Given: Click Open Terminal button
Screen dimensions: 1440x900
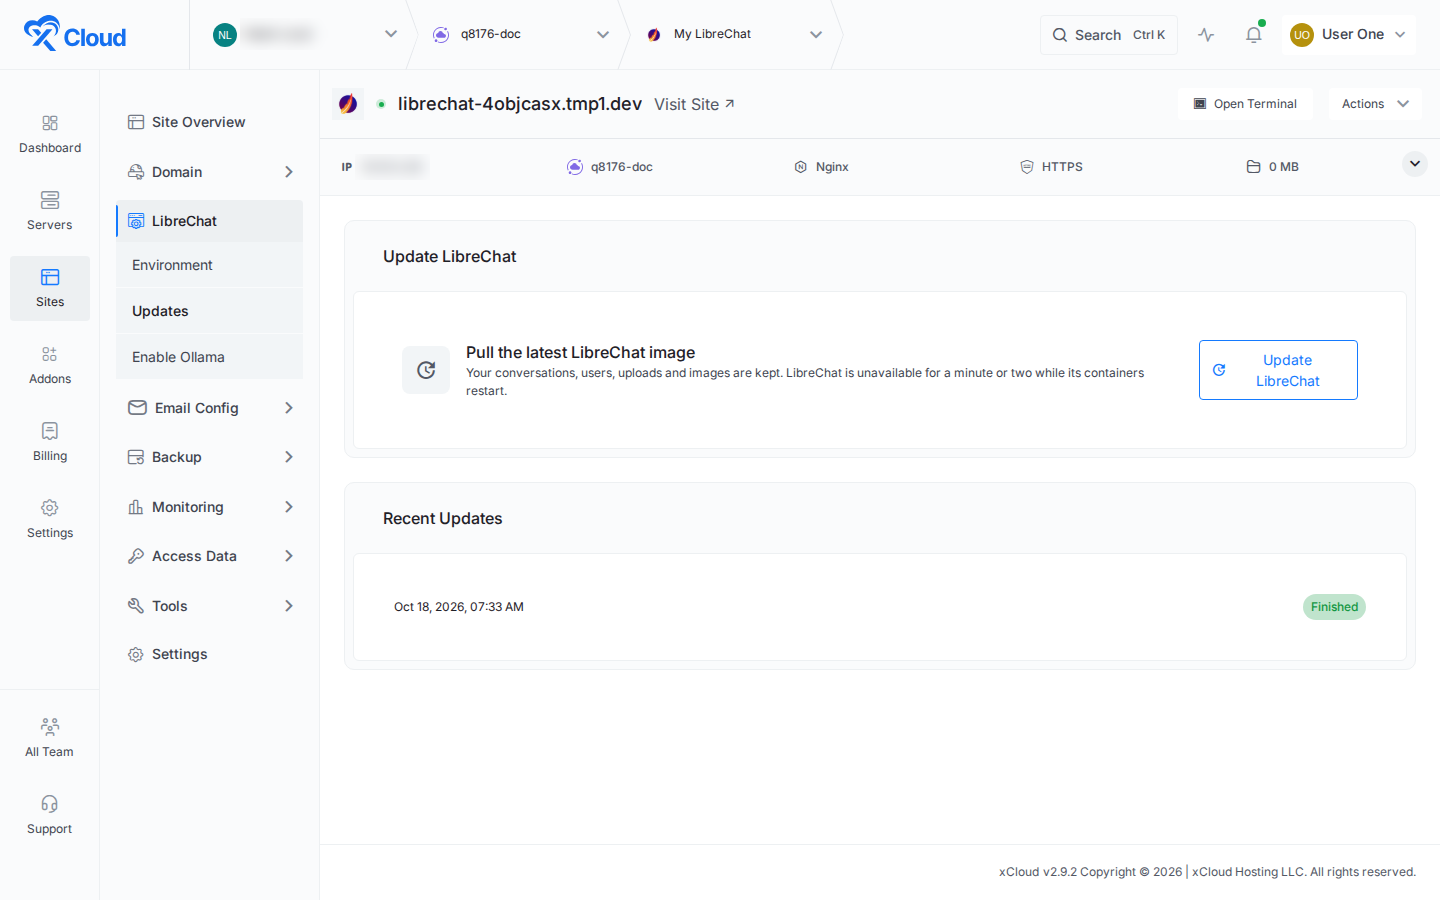Looking at the screenshot, I should (1245, 104).
